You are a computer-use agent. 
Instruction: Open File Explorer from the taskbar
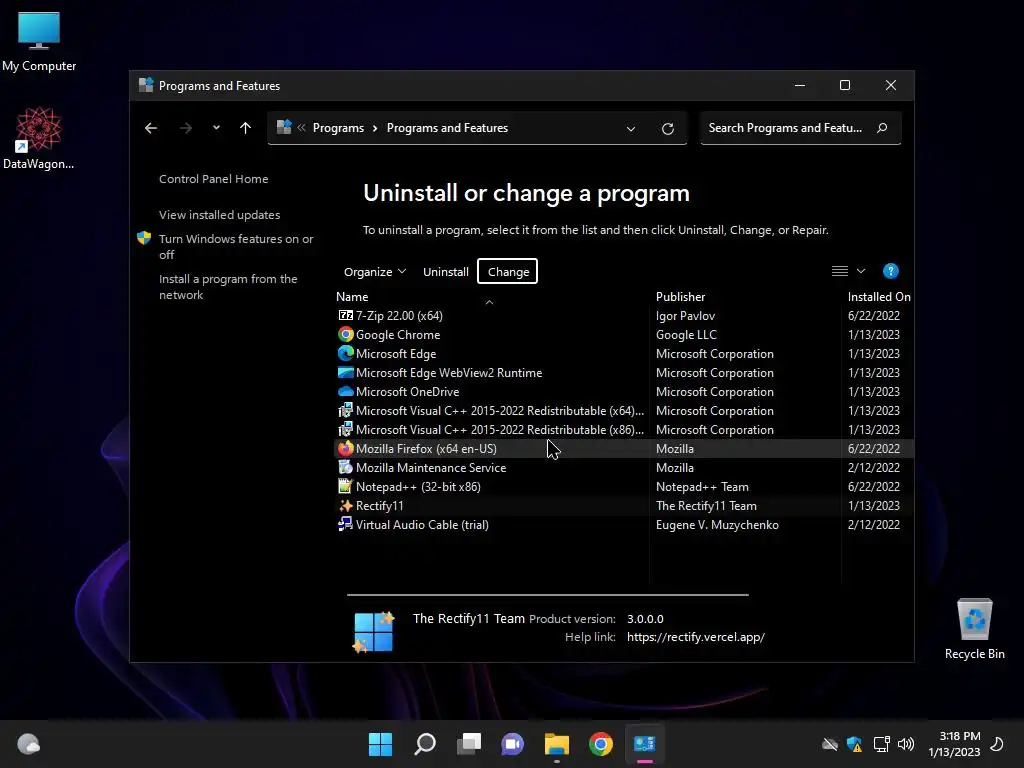coord(557,744)
